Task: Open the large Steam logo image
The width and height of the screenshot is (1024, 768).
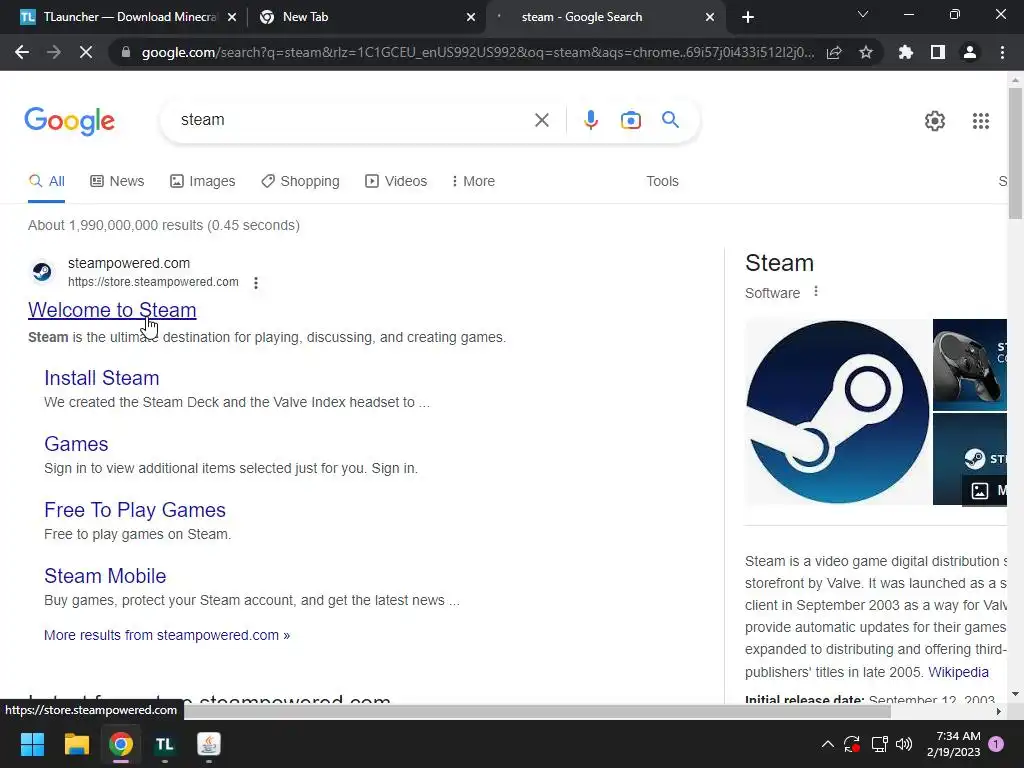Action: (837, 411)
